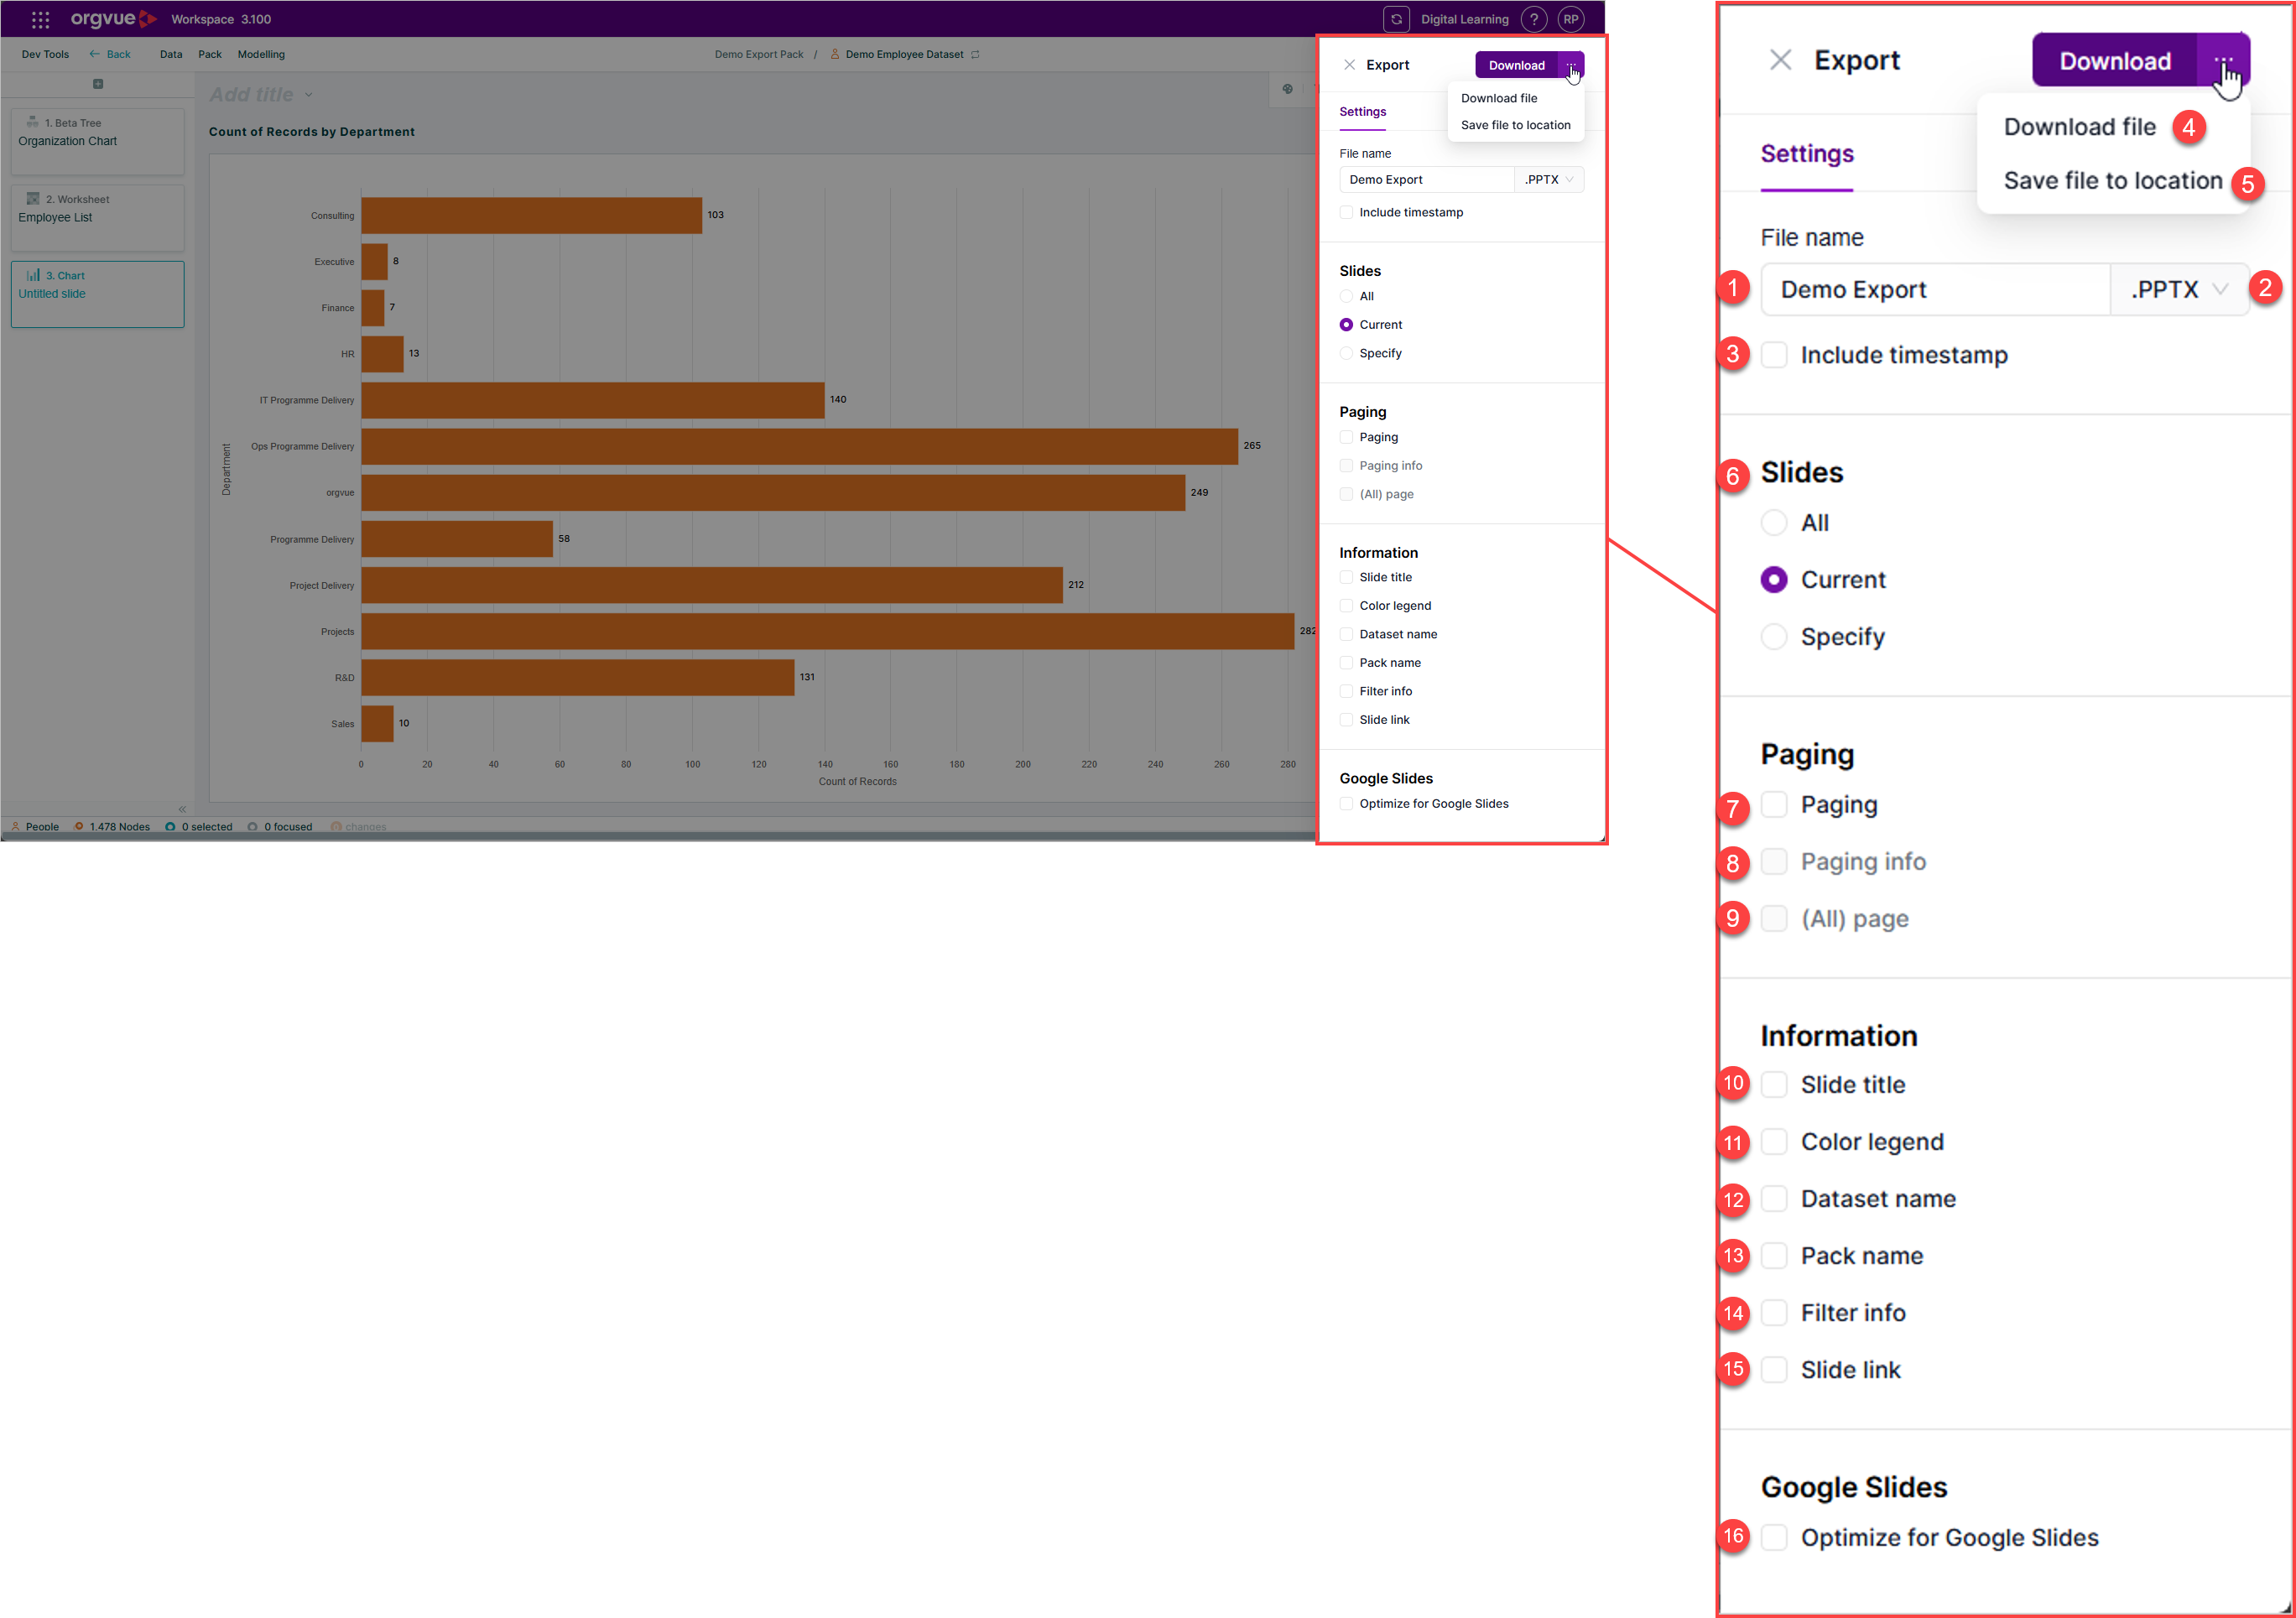The image size is (2296, 1618).
Task: Open the color palette icon above chart
Action: pos(1288,89)
